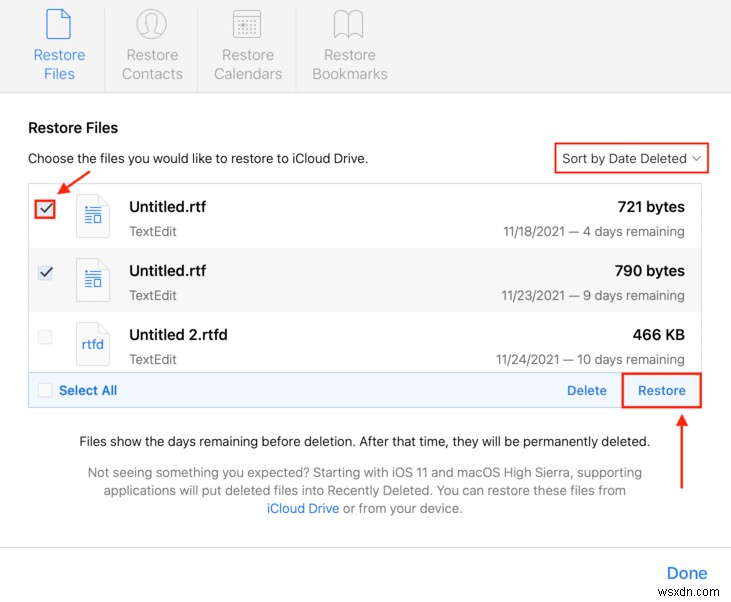Uncheck the 721 bytes Untitled.rtf checkbox

(45, 208)
